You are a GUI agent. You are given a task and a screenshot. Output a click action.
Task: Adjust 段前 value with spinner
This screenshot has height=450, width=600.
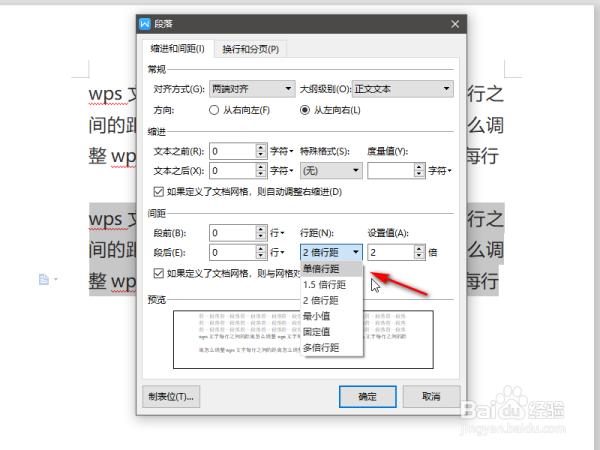[x=261, y=233]
